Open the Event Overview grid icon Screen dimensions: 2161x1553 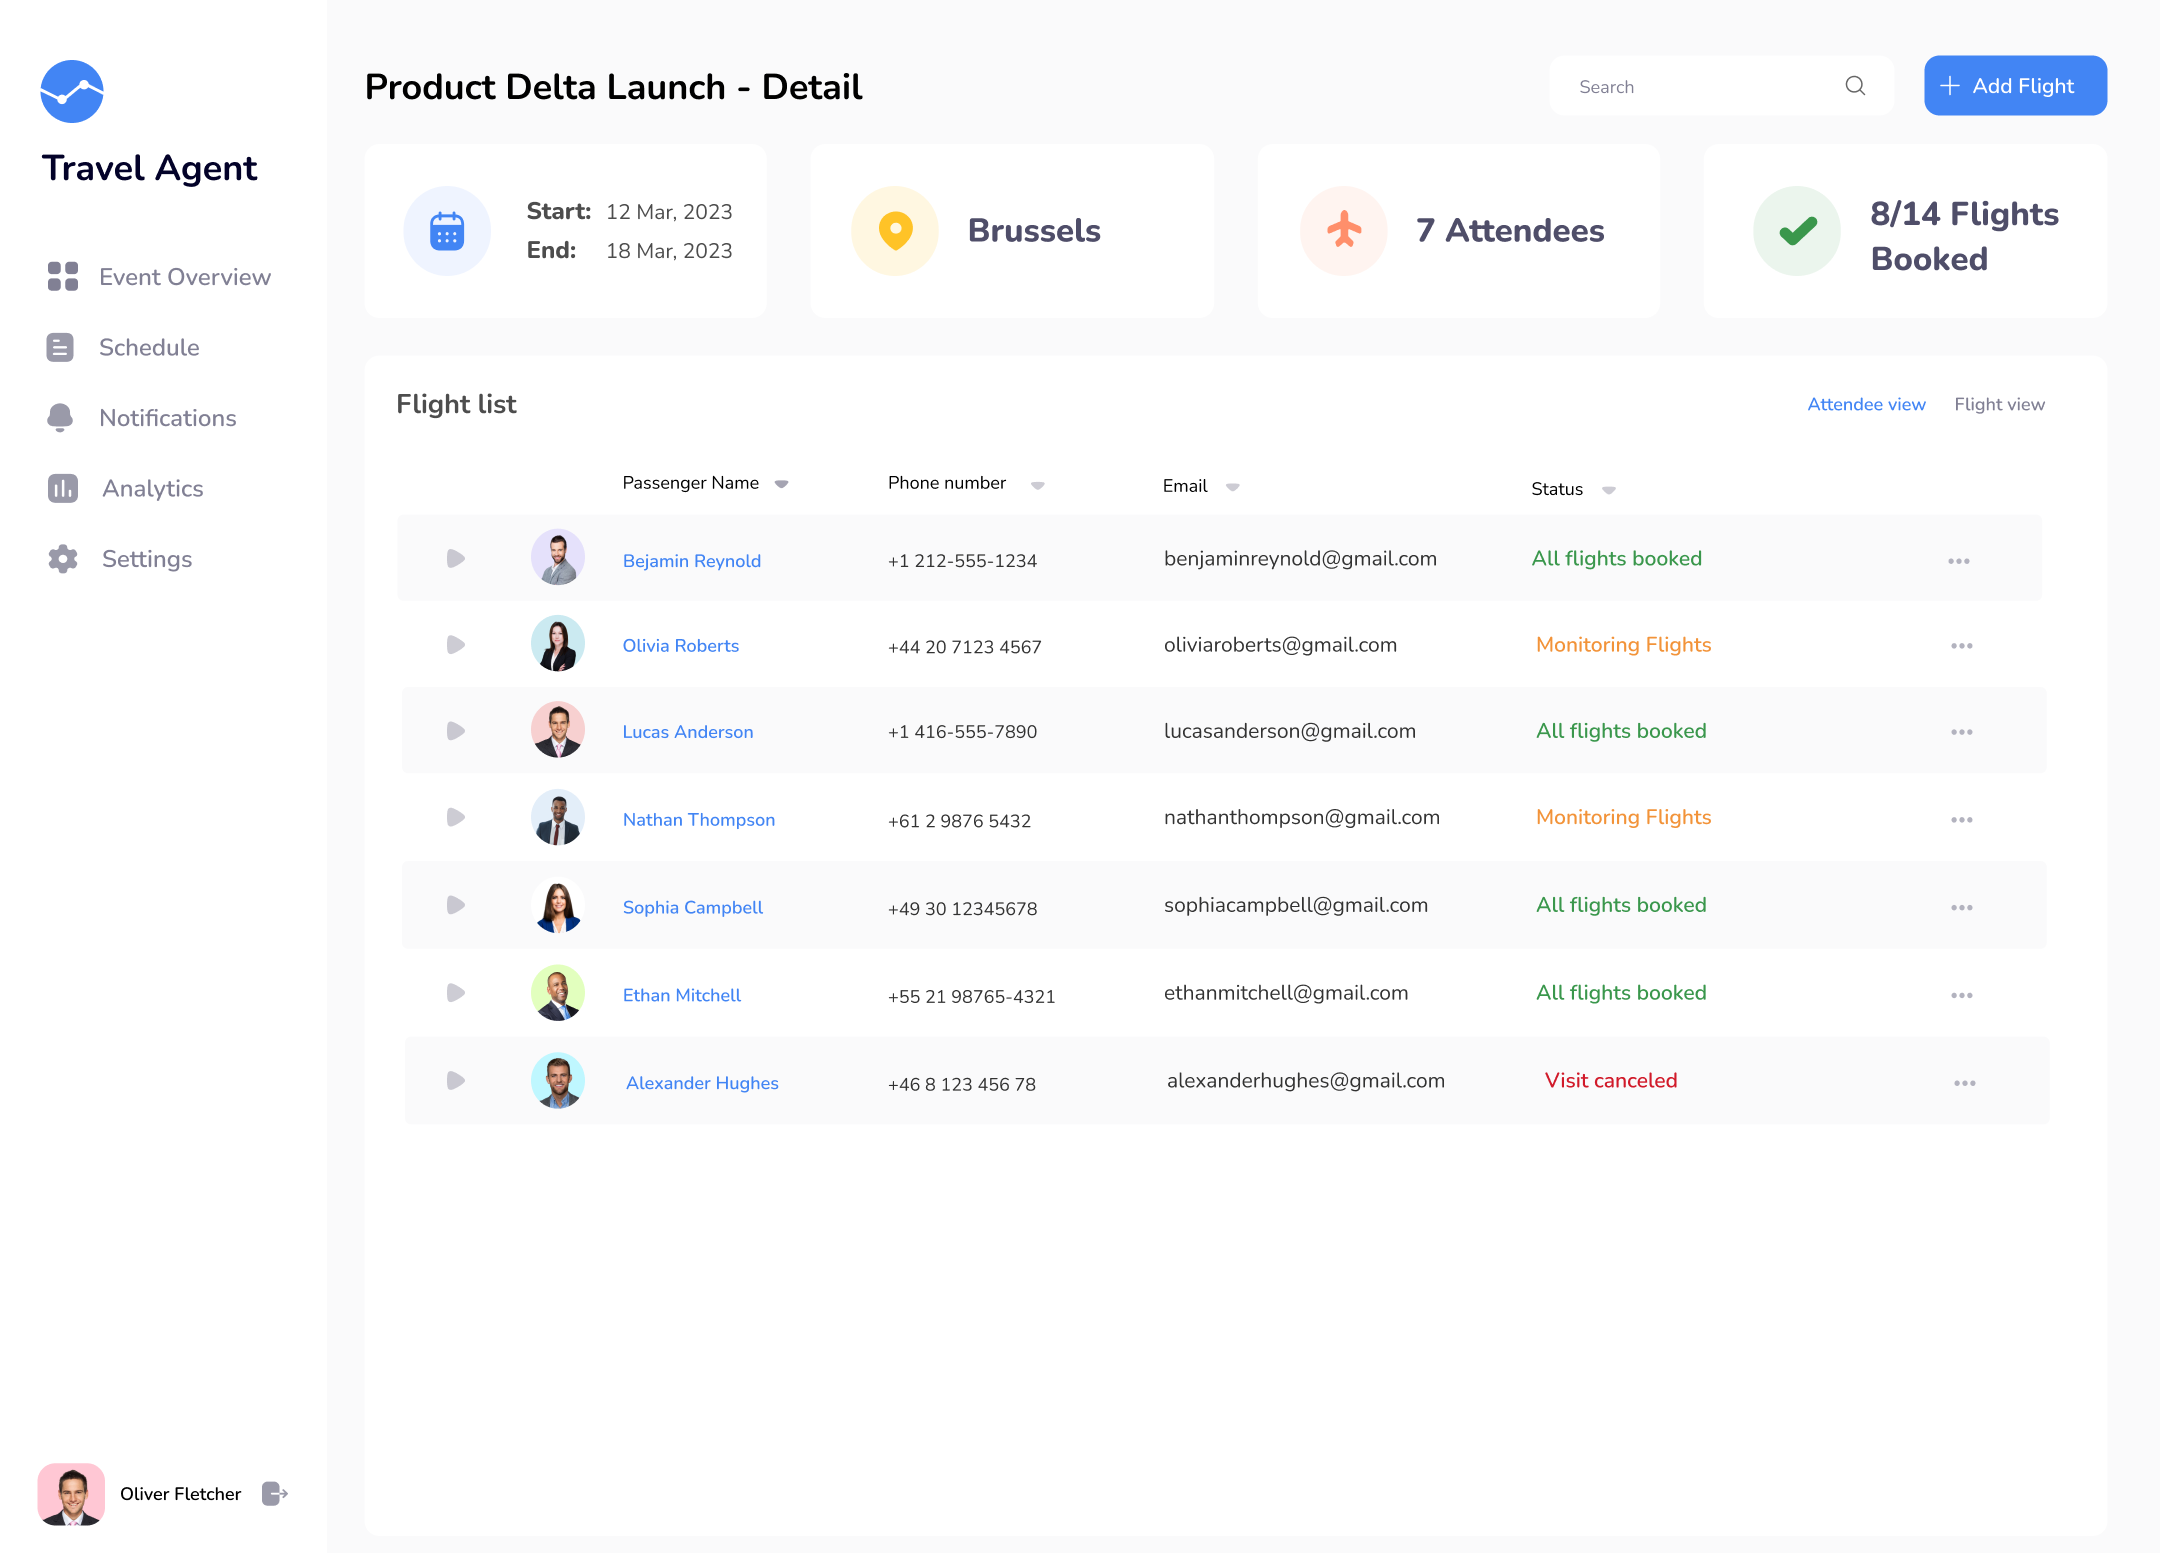click(x=62, y=277)
